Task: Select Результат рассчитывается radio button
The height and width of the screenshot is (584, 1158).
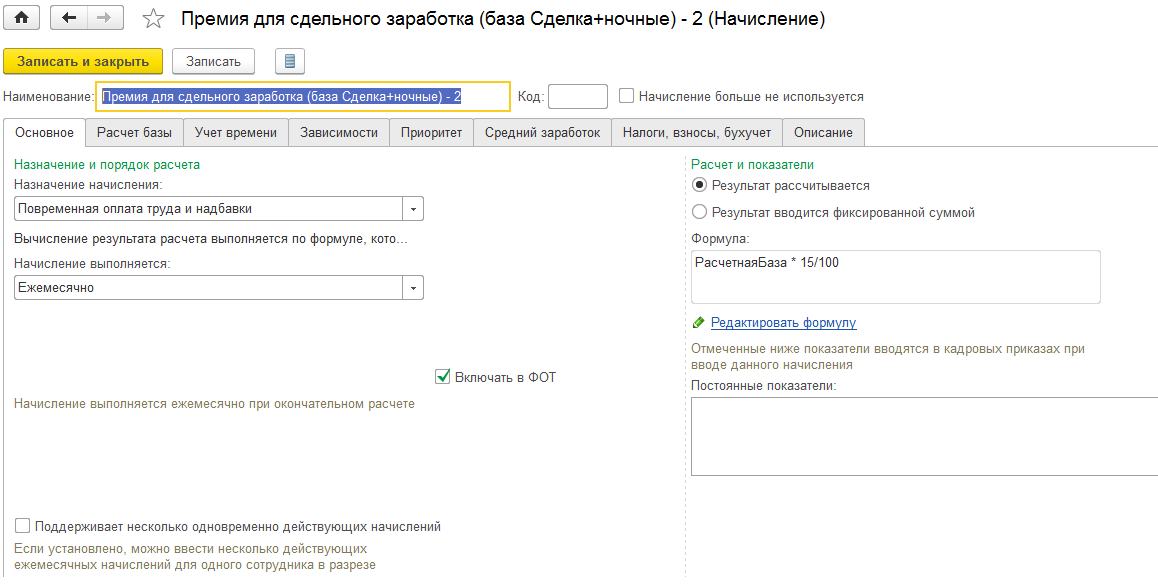Action: [x=699, y=185]
